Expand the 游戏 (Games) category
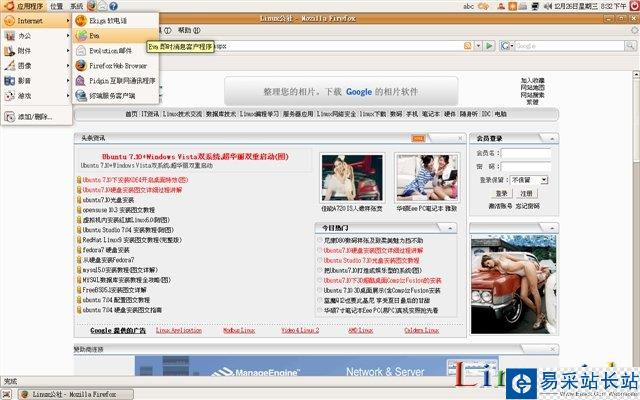 pyautogui.click(x=37, y=96)
